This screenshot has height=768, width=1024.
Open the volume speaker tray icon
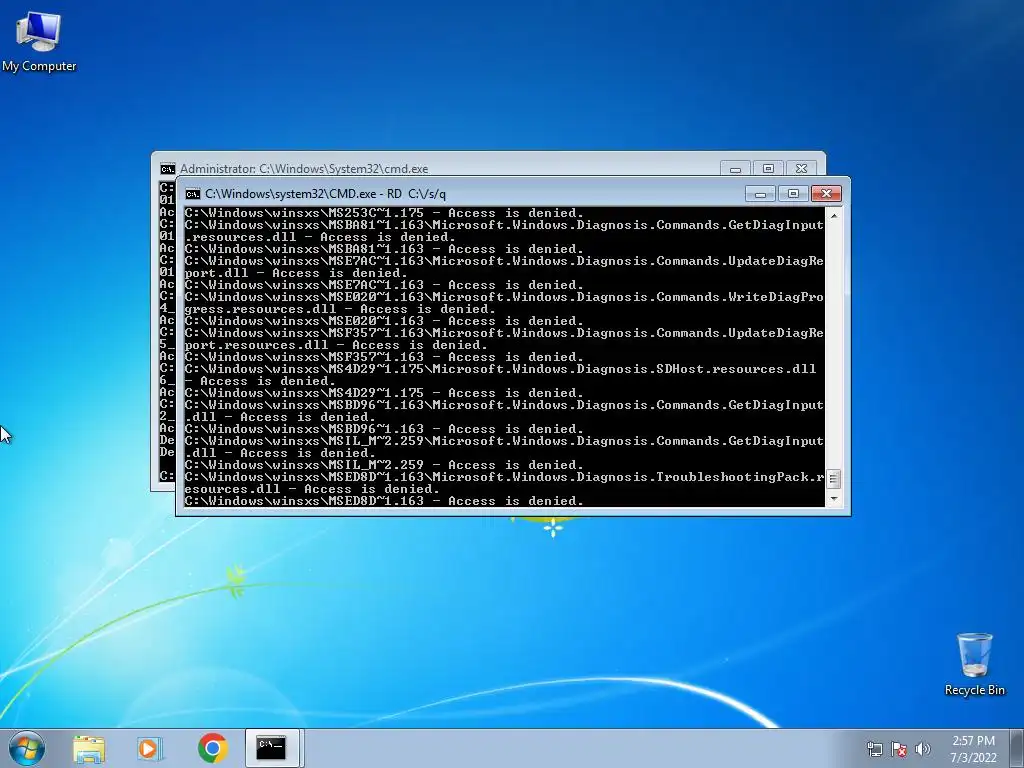click(x=923, y=749)
